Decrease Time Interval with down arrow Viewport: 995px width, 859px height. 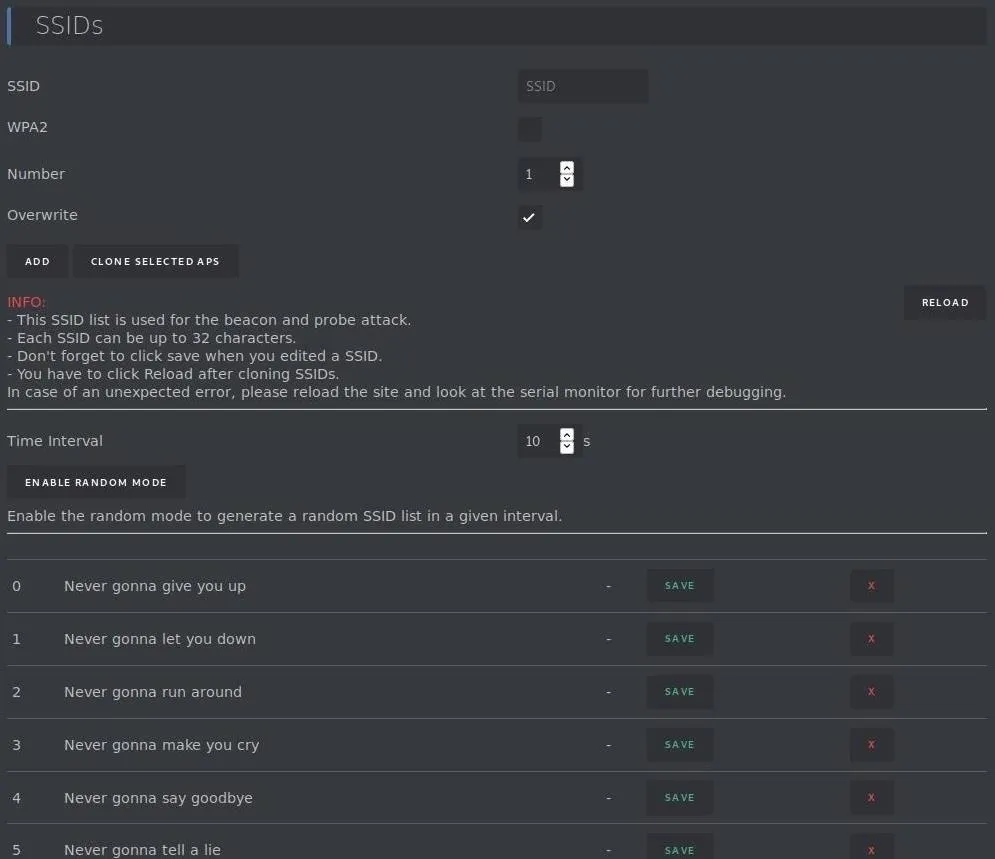pyautogui.click(x=567, y=447)
